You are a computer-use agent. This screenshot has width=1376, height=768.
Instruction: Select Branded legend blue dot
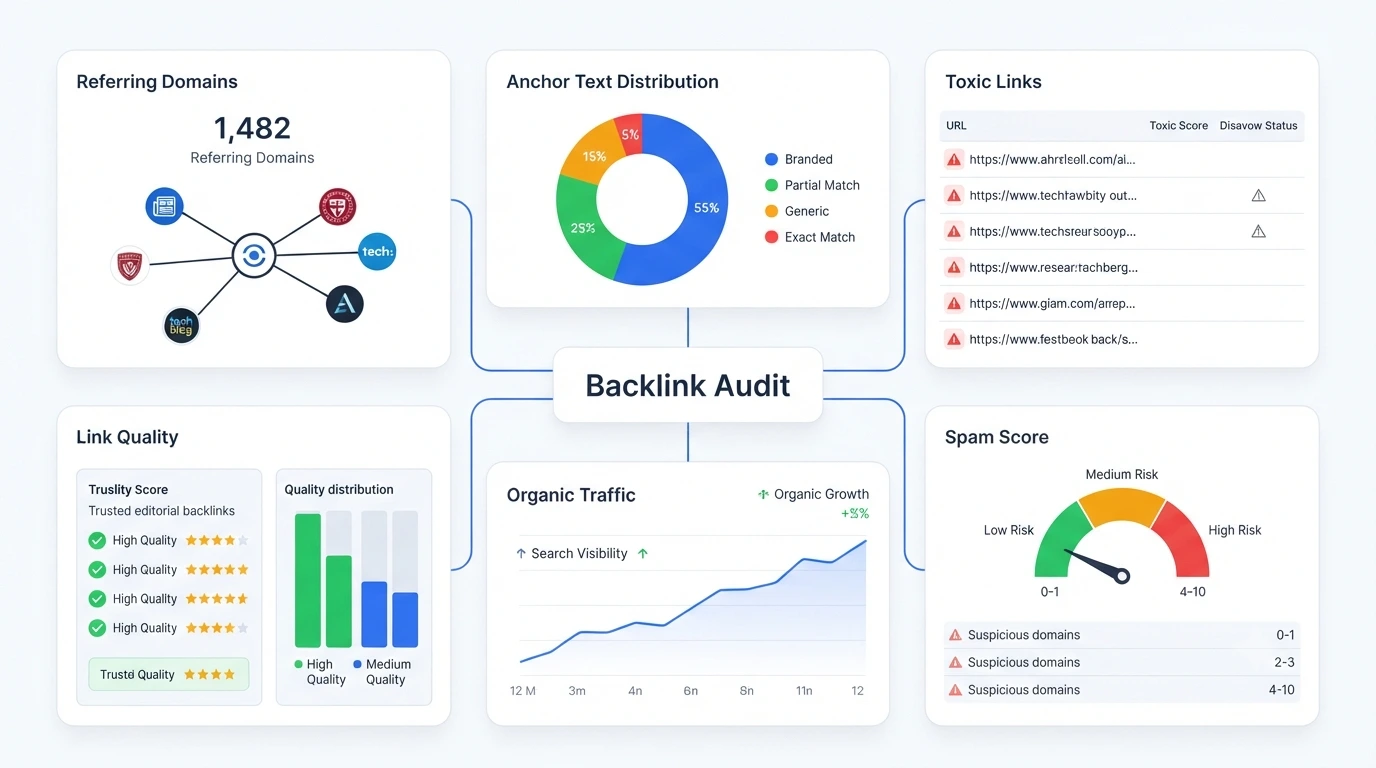tap(771, 159)
